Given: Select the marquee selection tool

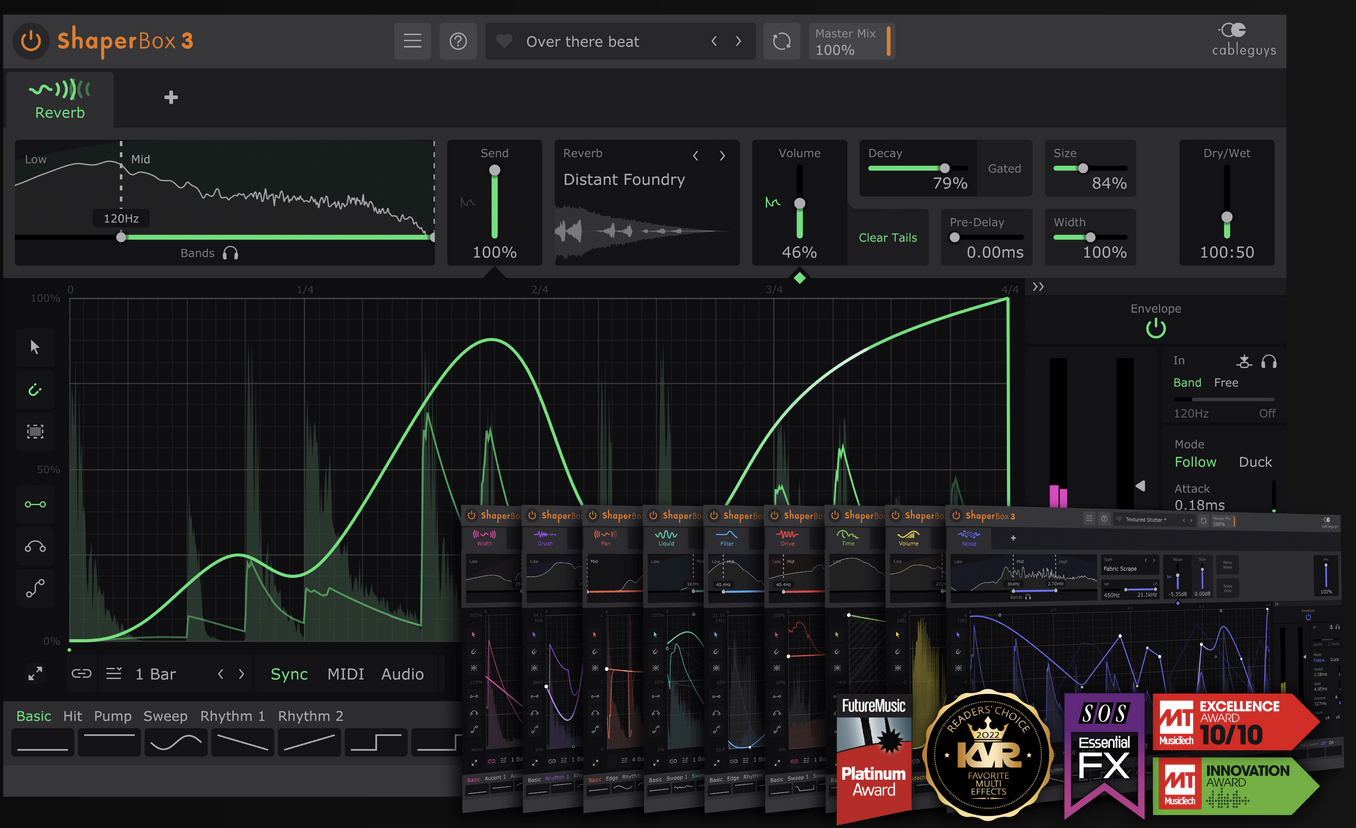Looking at the screenshot, I should 35,432.
